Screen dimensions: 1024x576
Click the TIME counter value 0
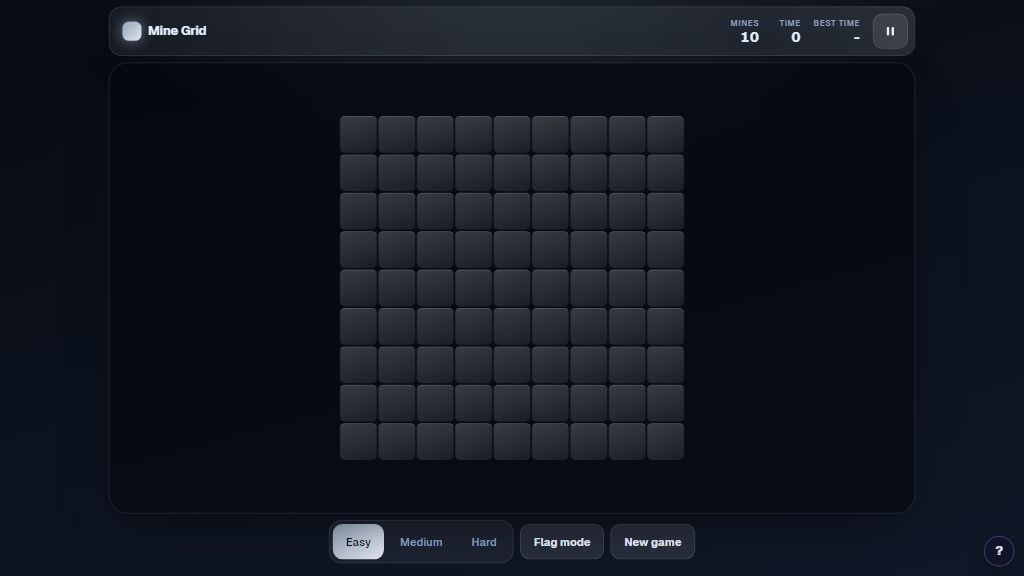(x=795, y=37)
